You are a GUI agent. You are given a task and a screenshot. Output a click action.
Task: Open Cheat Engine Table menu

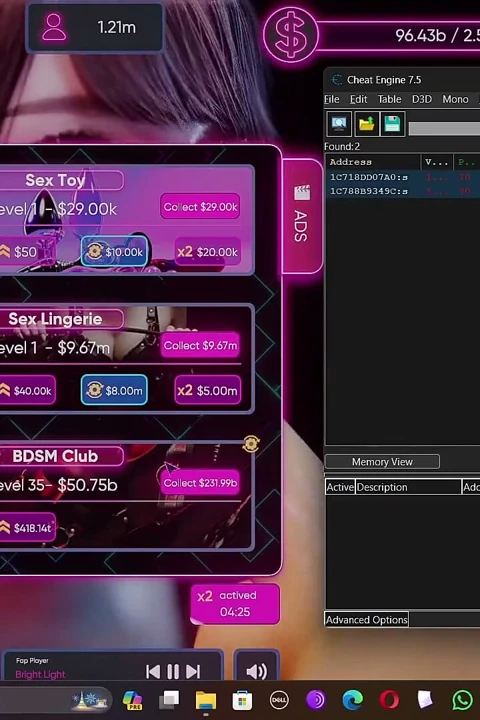coord(390,99)
